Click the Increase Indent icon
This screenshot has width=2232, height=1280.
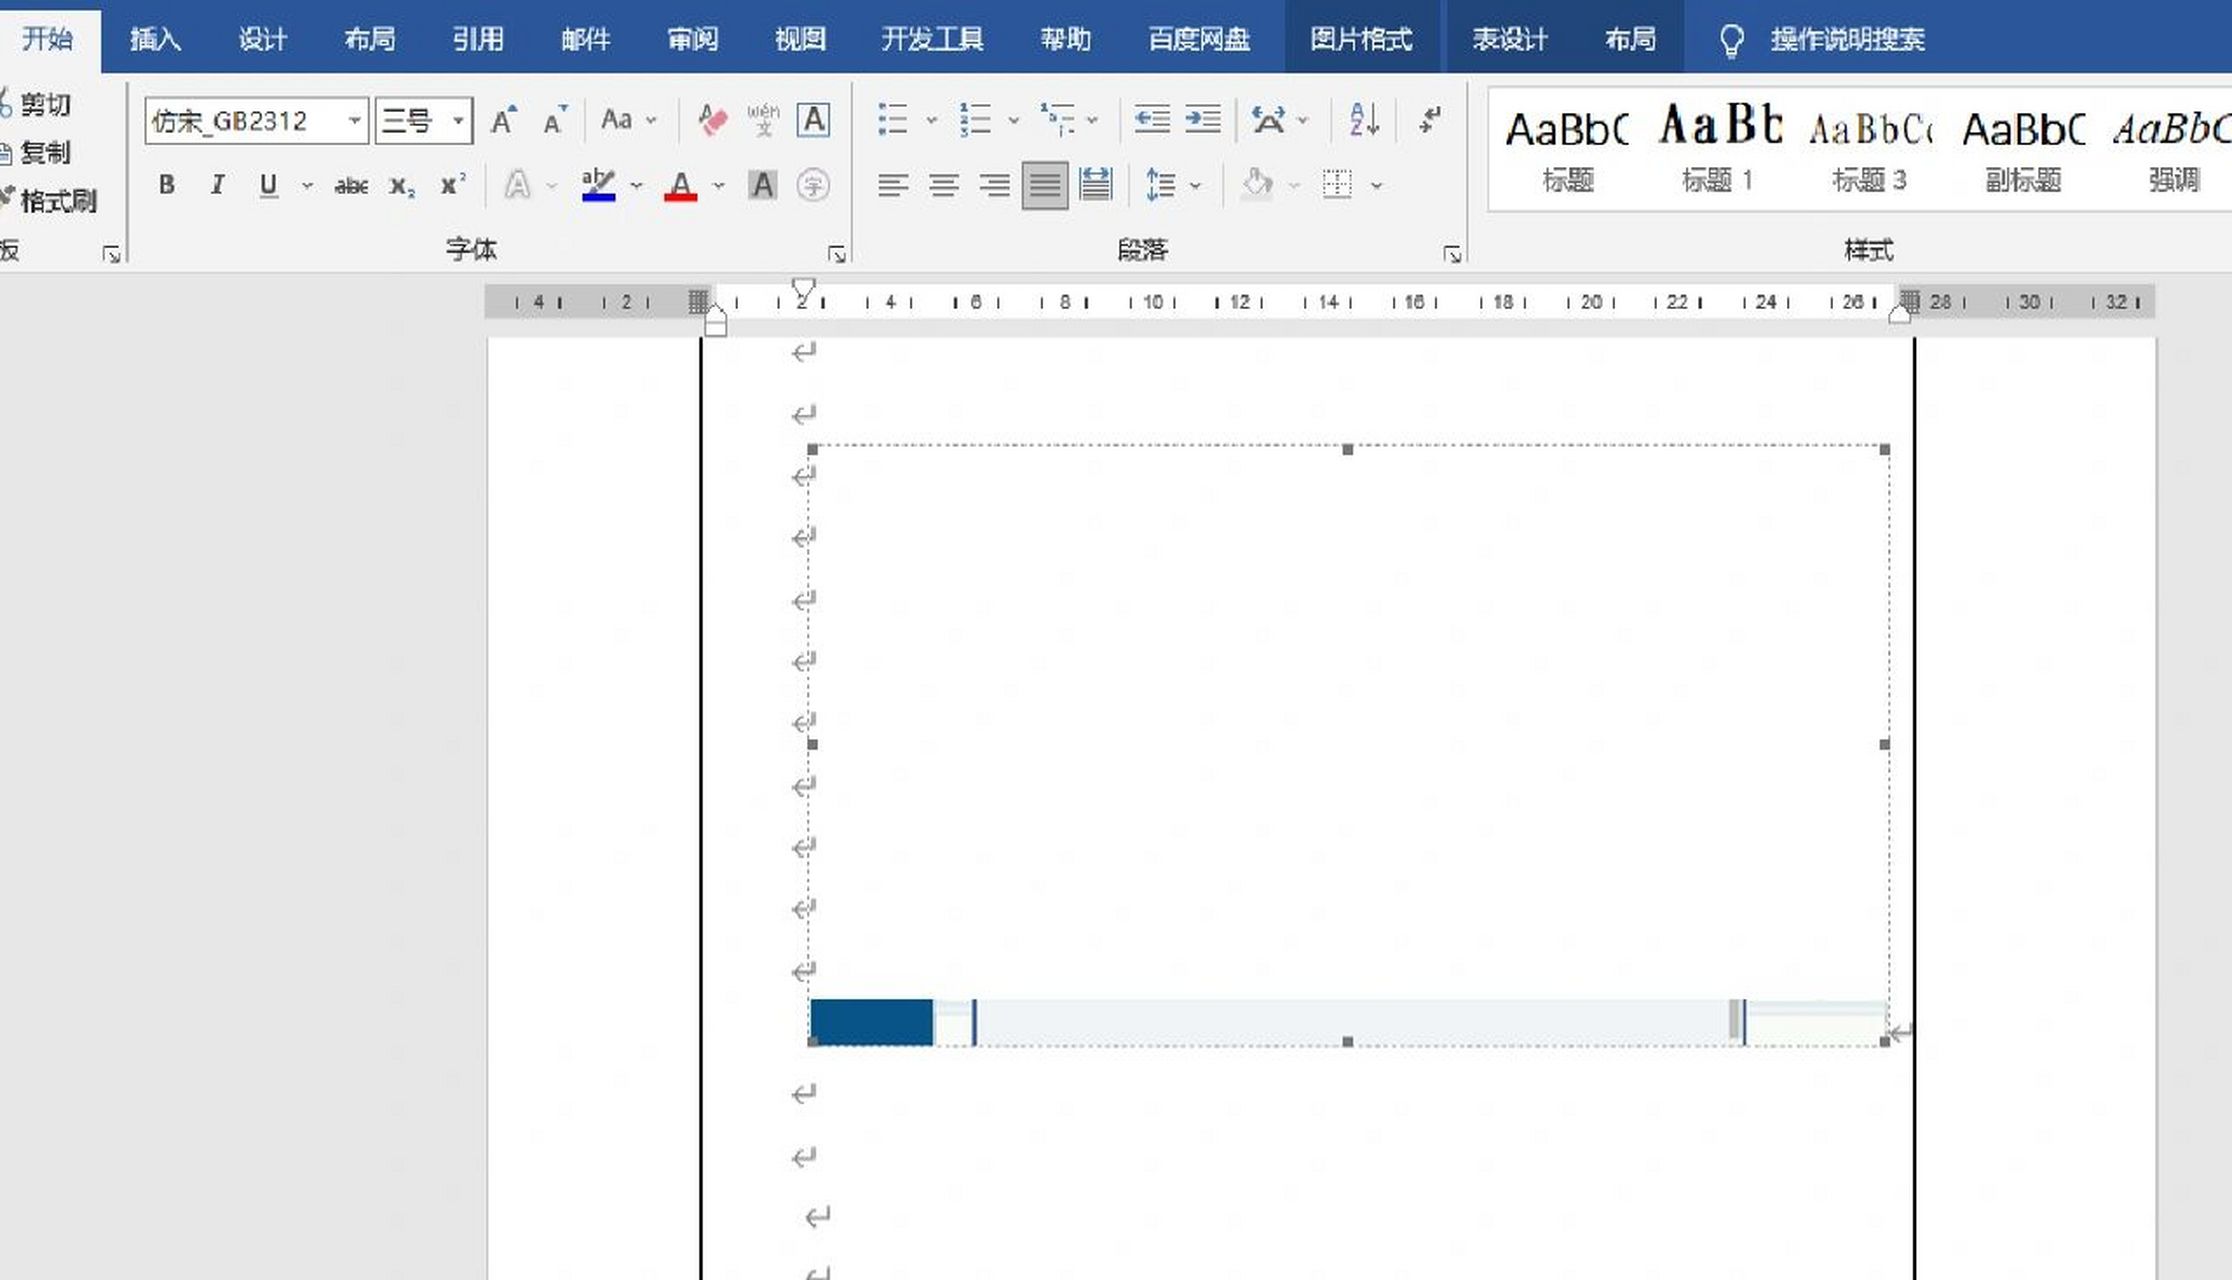coord(1203,120)
